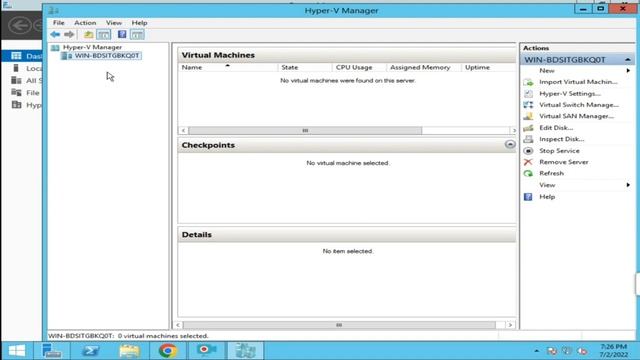
Task: Open the Help menu
Action: (139, 23)
